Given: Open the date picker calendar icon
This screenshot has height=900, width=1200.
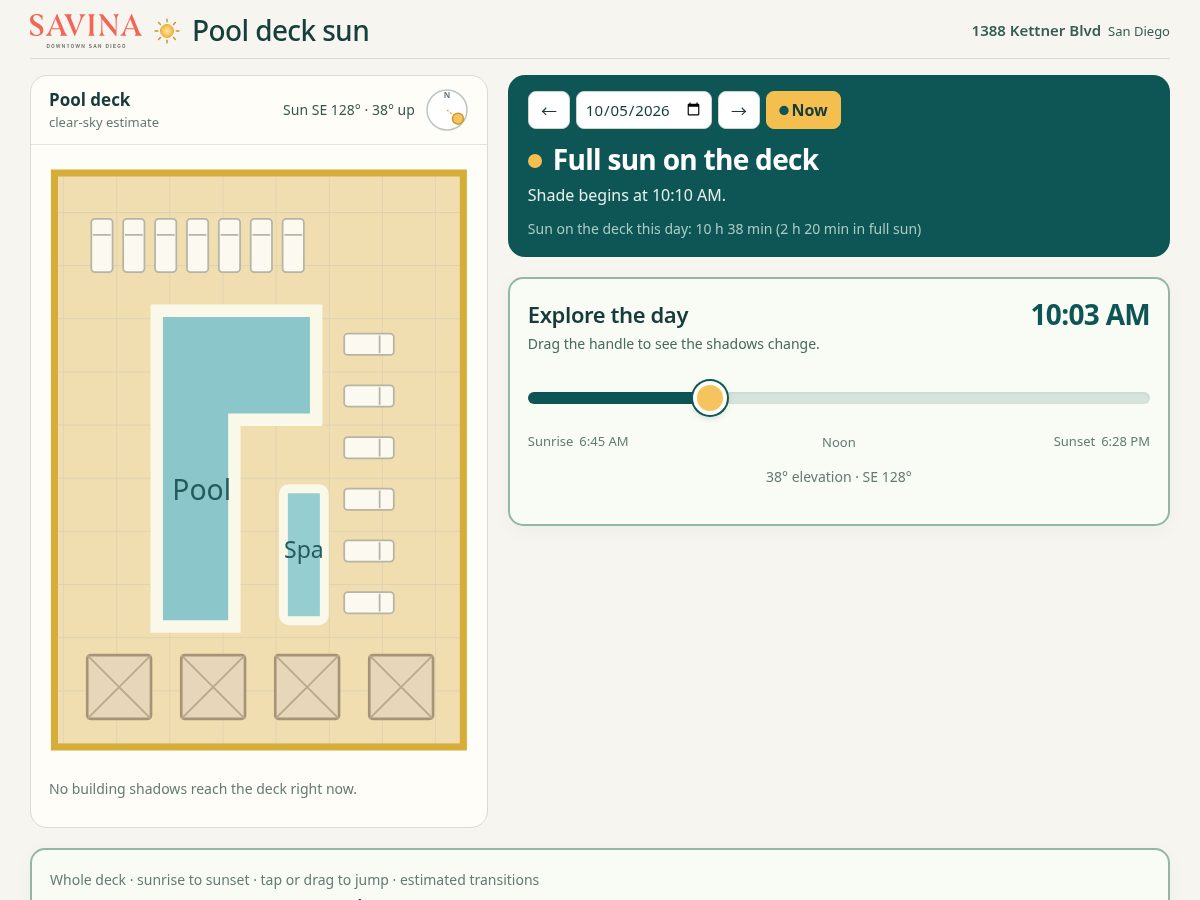Looking at the screenshot, I should click(x=694, y=110).
